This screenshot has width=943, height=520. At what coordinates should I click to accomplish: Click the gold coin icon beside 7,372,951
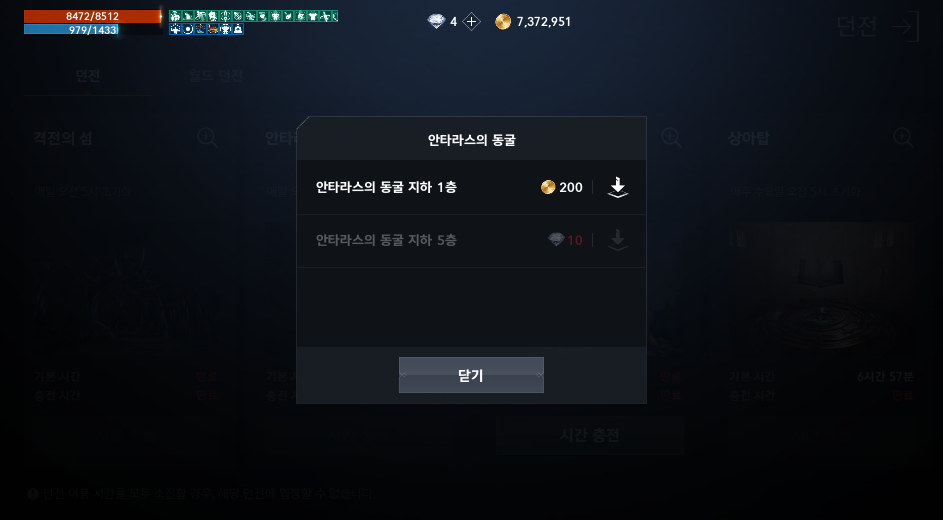pos(503,22)
